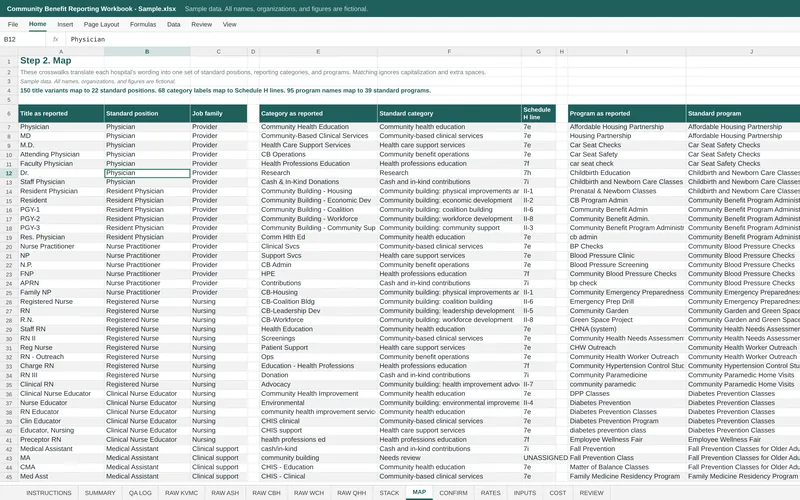The image size is (800, 500).
Task: Open the RAW QHH sheet tab
Action: 352,493
